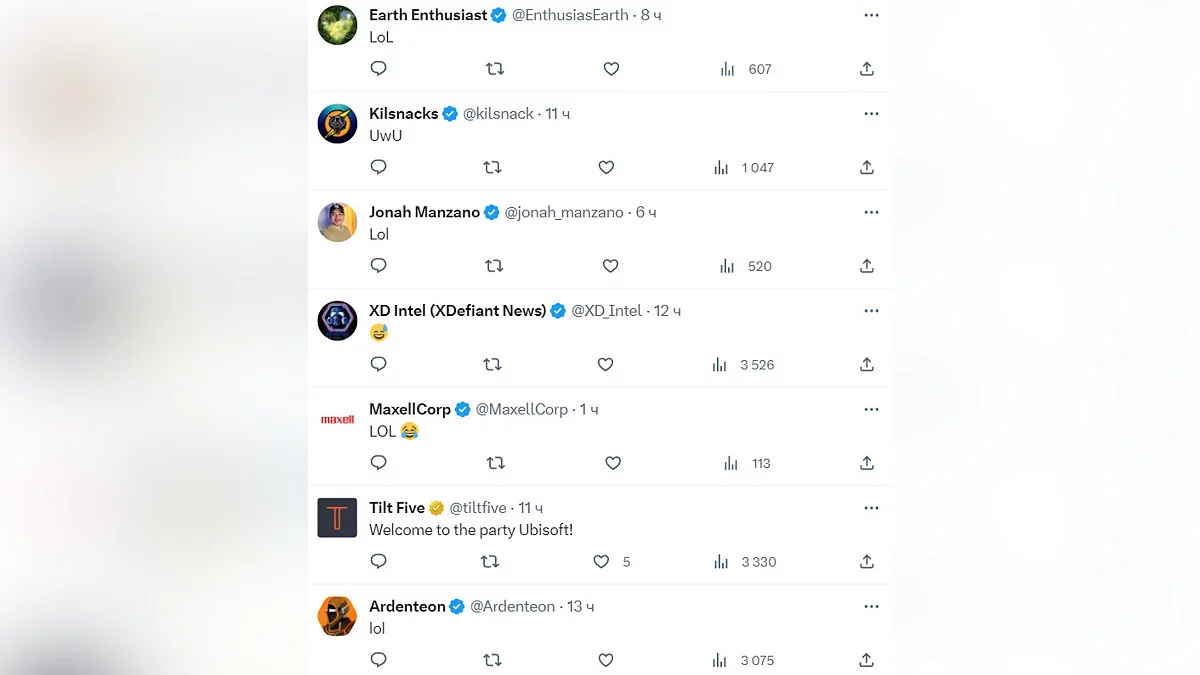This screenshot has width=1200, height=675.
Task: Click the maxell logo avatar
Action: (x=337, y=419)
